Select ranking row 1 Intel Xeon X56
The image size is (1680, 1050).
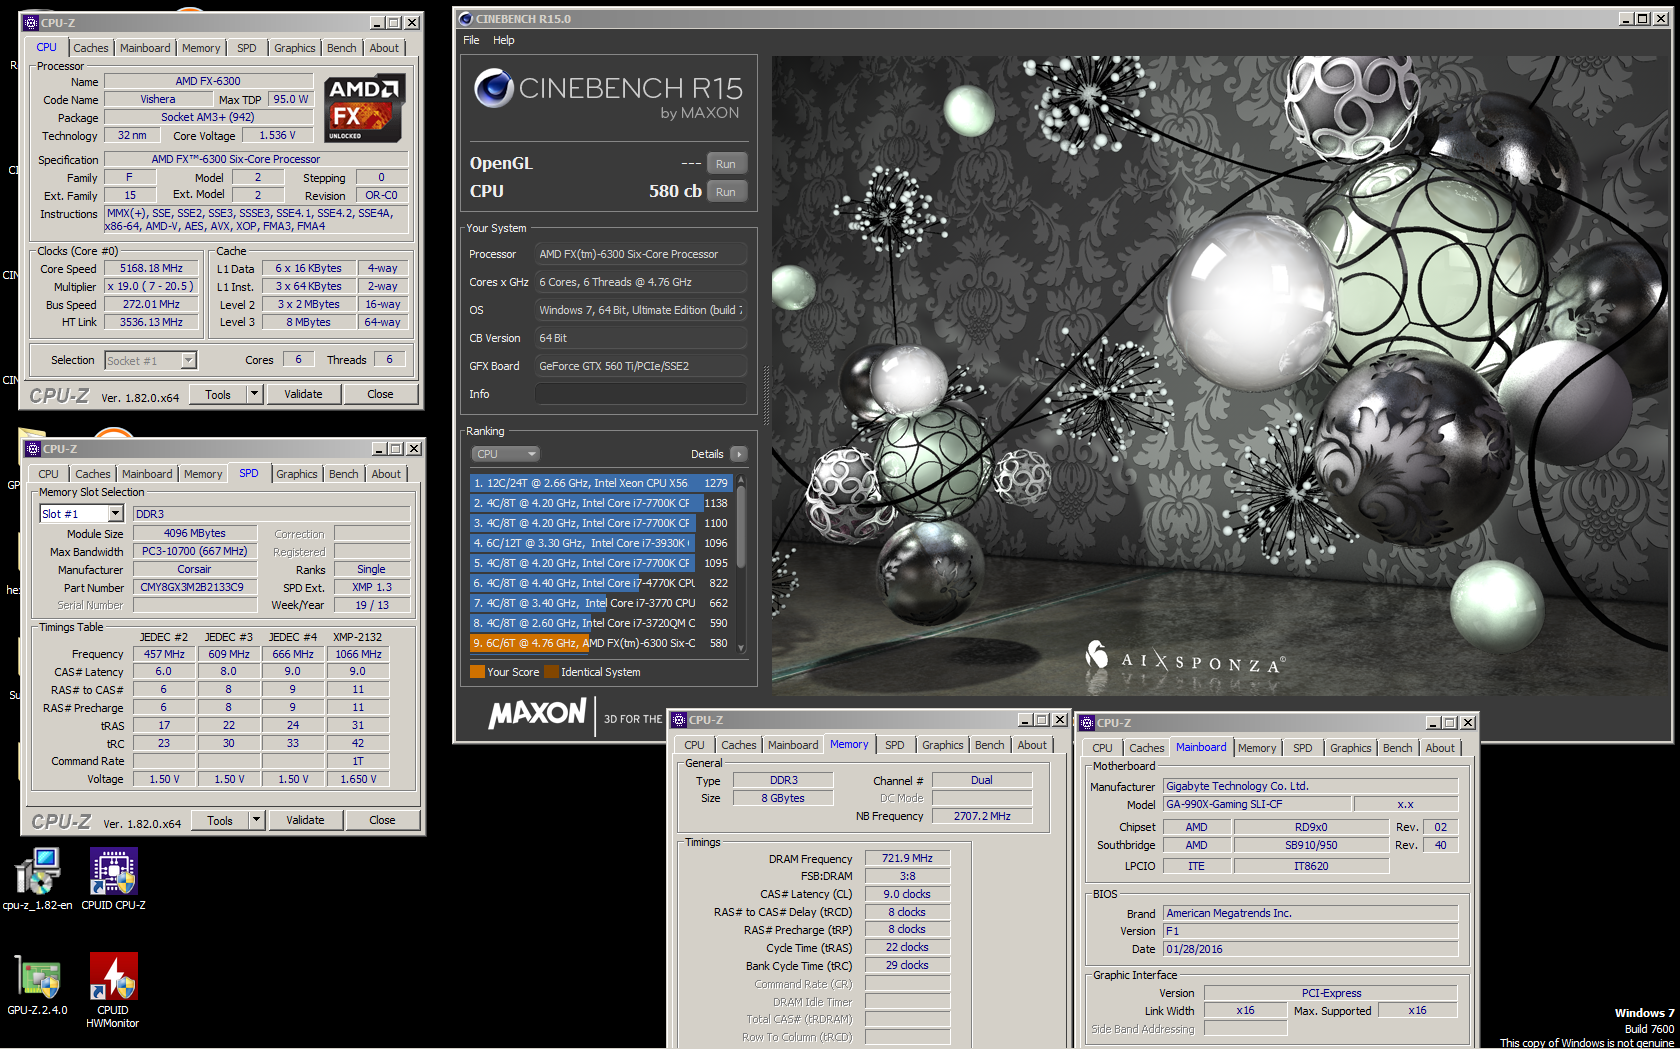[x=602, y=483]
